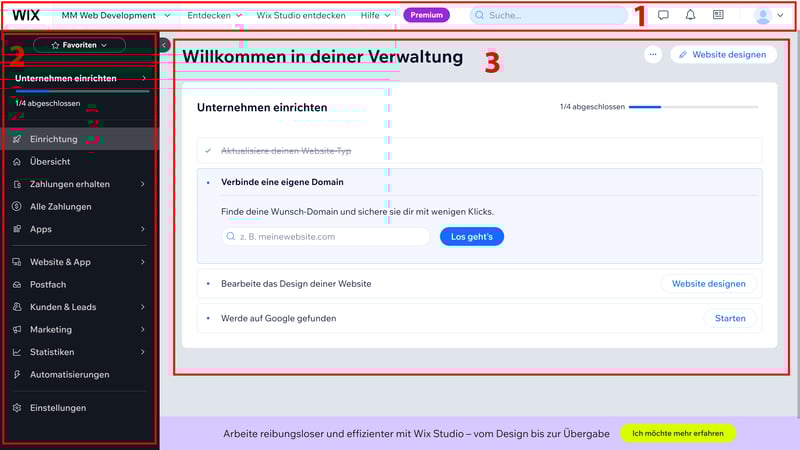Open the notifications bell
This screenshot has height=450, width=800.
point(690,15)
